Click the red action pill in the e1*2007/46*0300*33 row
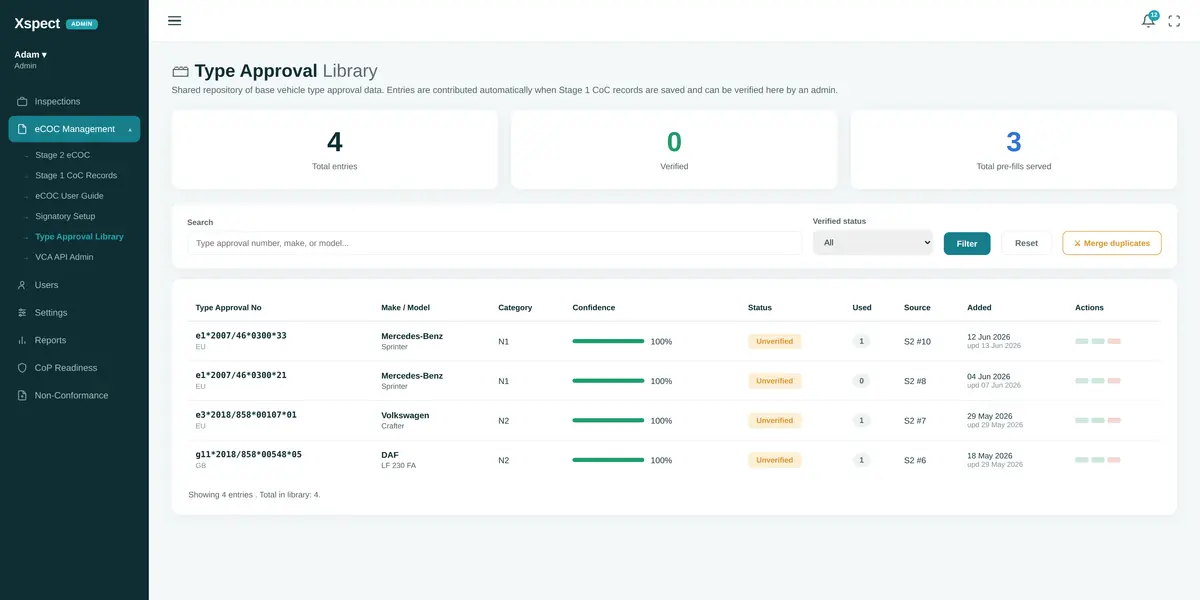 [x=1114, y=341]
